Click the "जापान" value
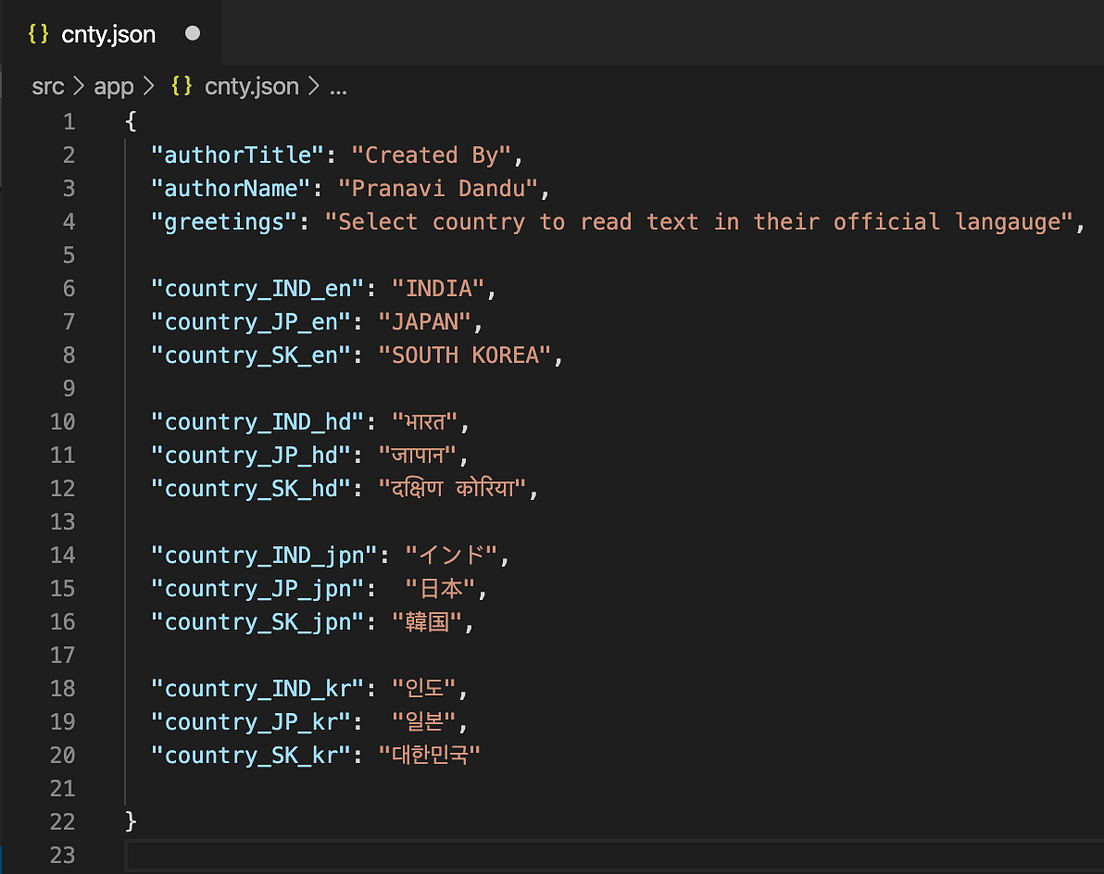This screenshot has height=874, width=1104. [x=418, y=455]
